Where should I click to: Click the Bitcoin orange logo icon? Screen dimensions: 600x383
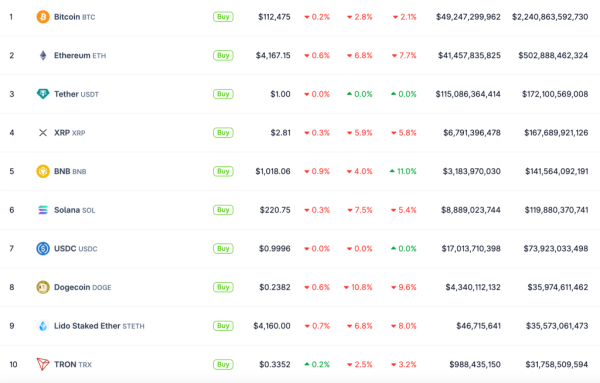tap(43, 17)
